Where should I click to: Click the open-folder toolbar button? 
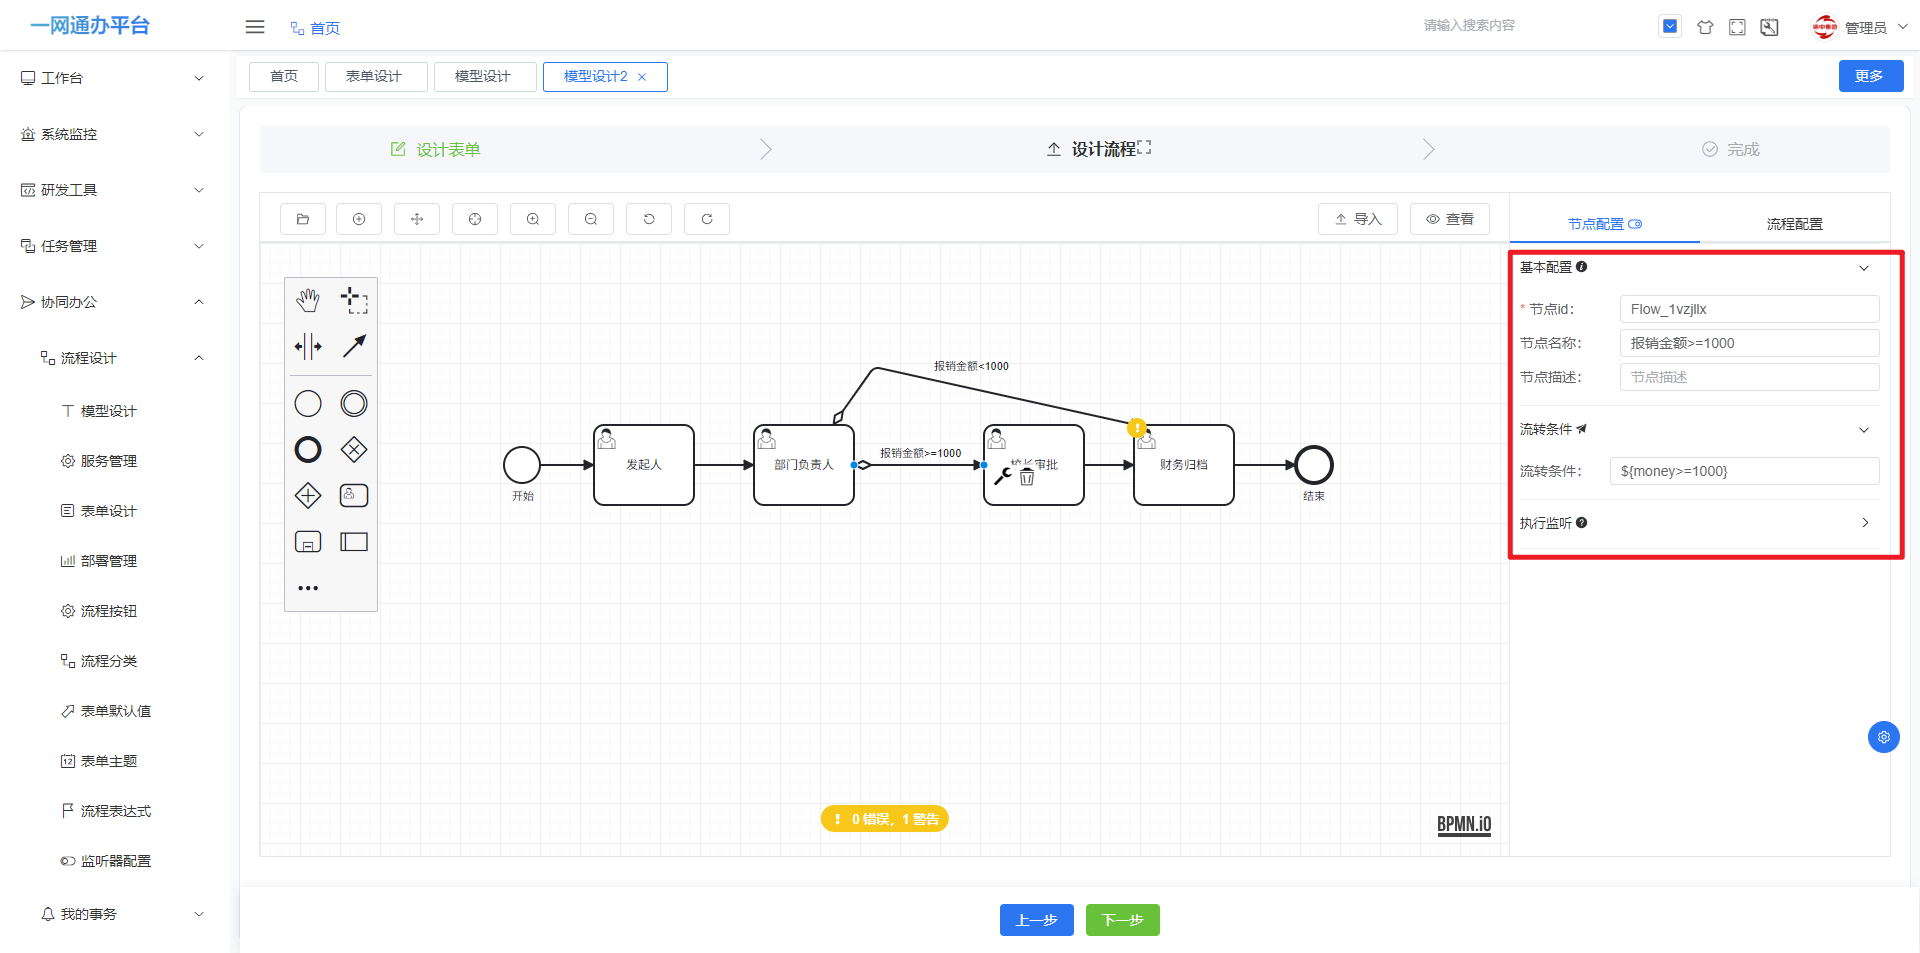click(x=303, y=219)
